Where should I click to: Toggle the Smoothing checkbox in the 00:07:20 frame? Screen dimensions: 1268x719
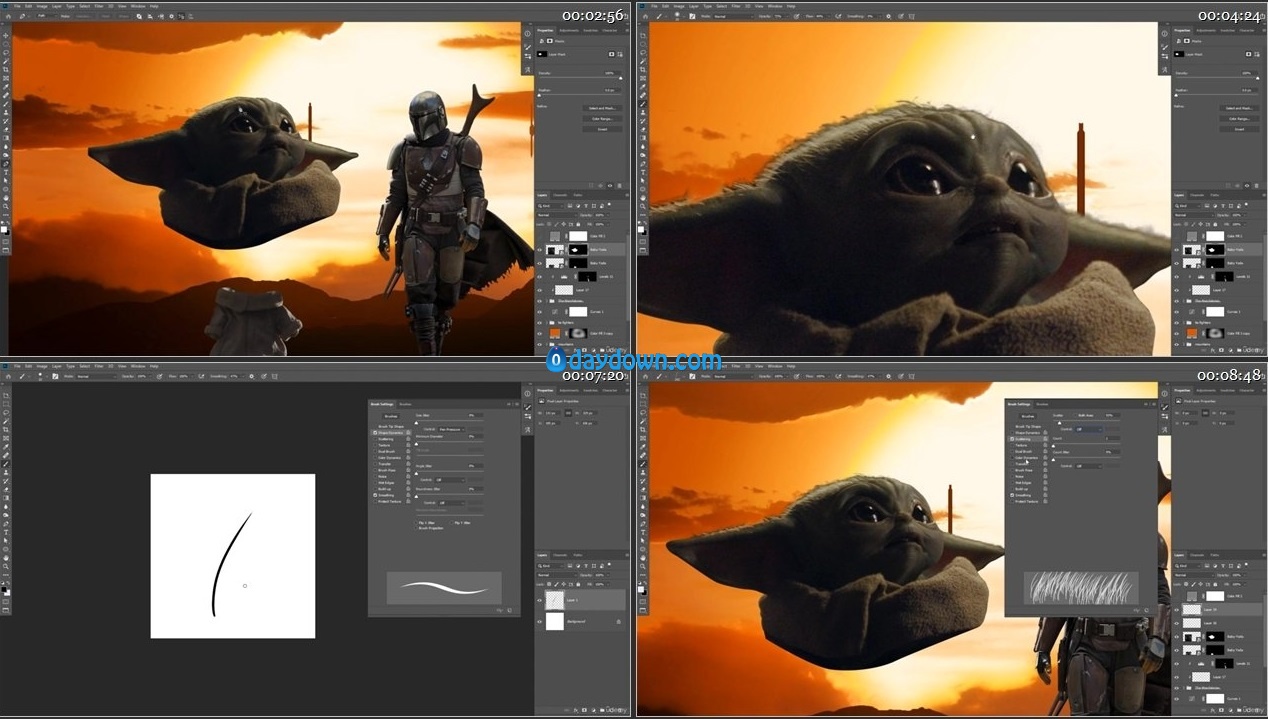click(x=375, y=495)
